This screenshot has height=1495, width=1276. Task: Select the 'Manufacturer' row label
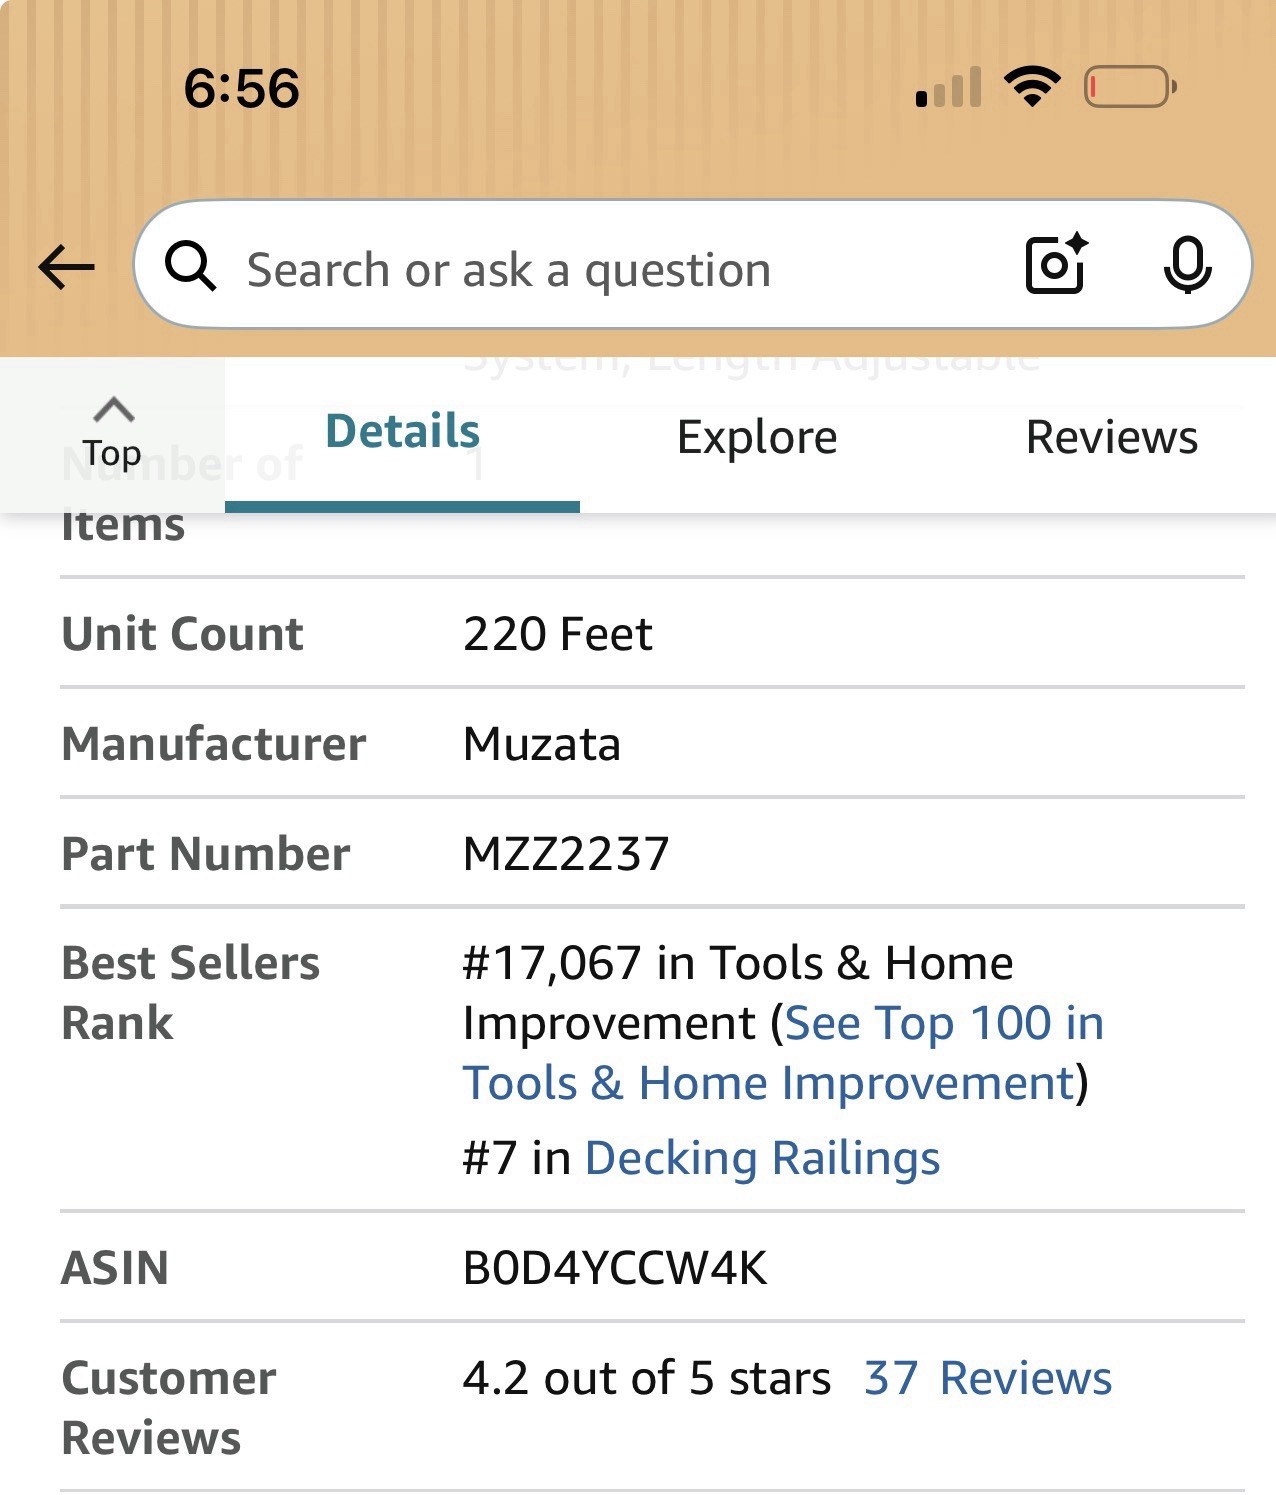click(x=214, y=744)
